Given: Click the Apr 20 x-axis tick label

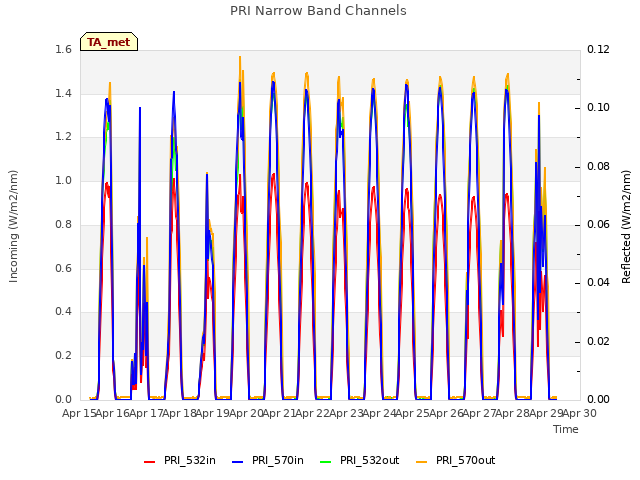Looking at the screenshot, I should coord(246,413).
